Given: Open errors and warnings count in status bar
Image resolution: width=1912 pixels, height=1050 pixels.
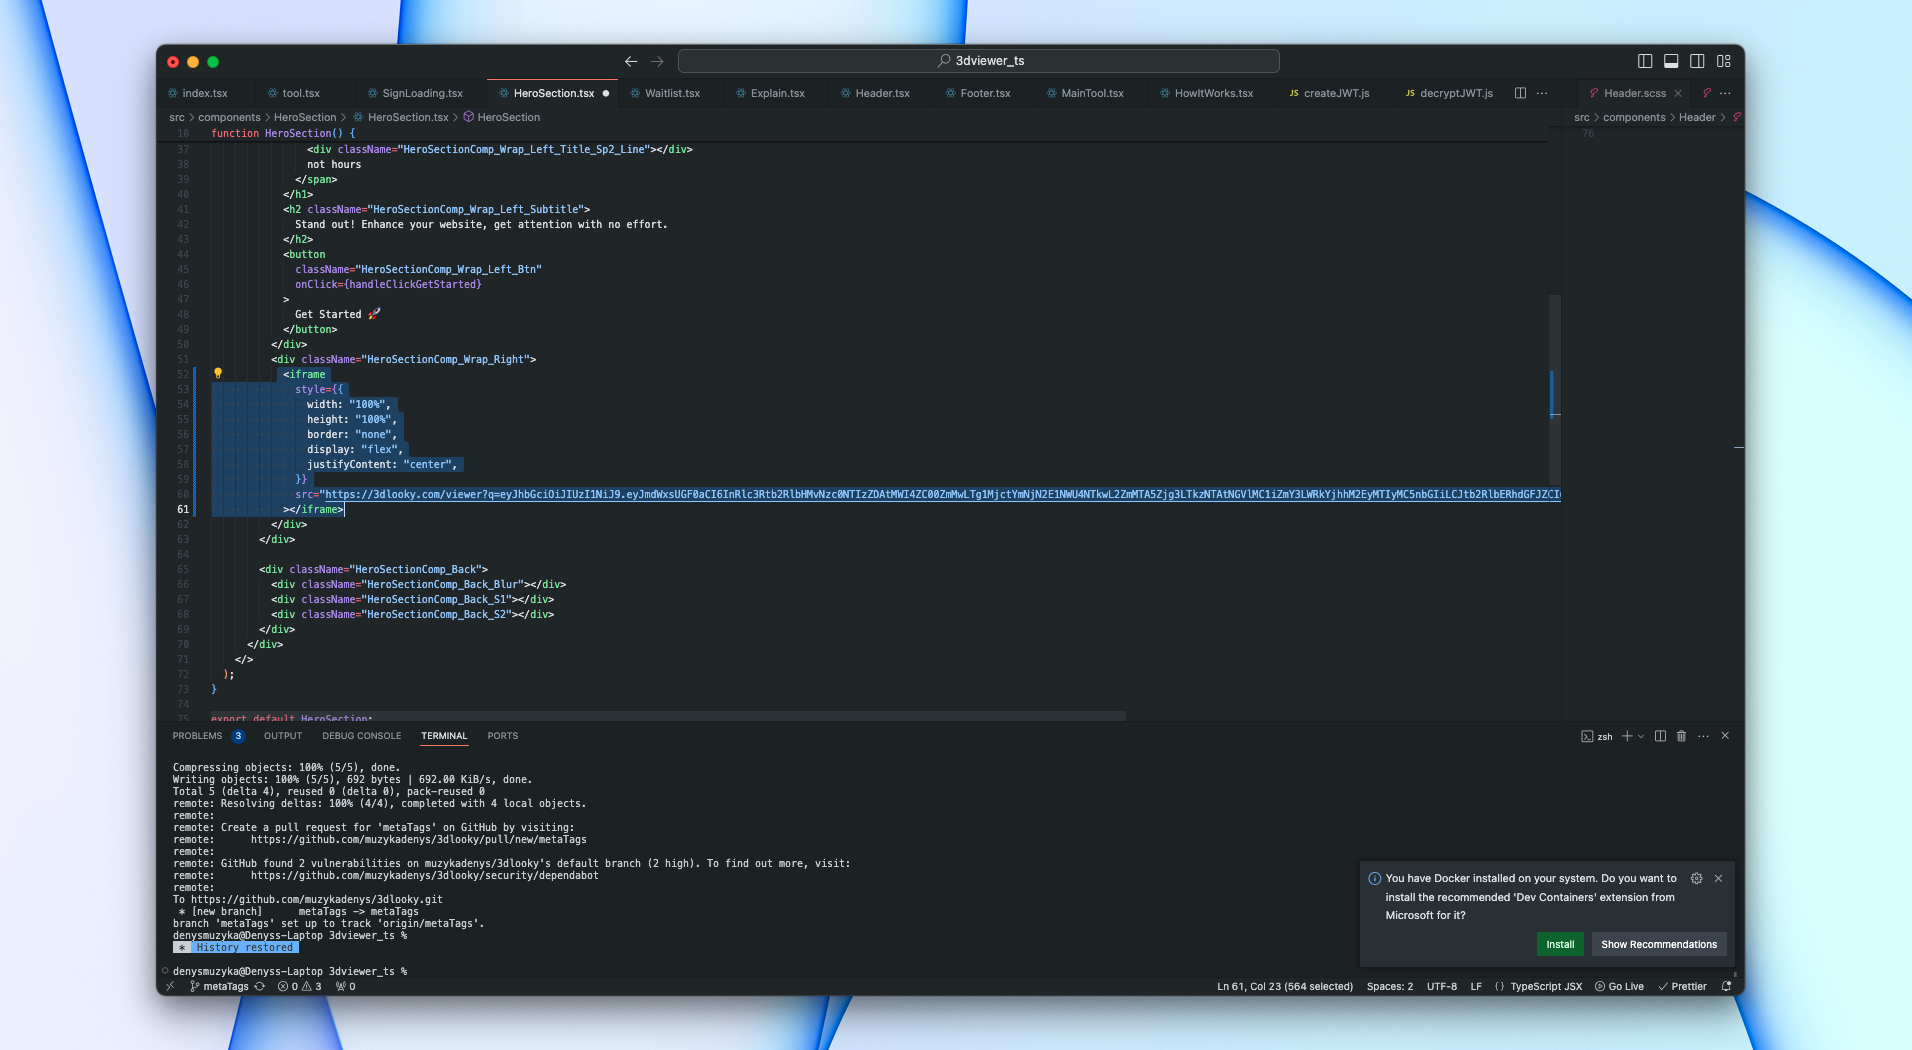Looking at the screenshot, I should 300,986.
